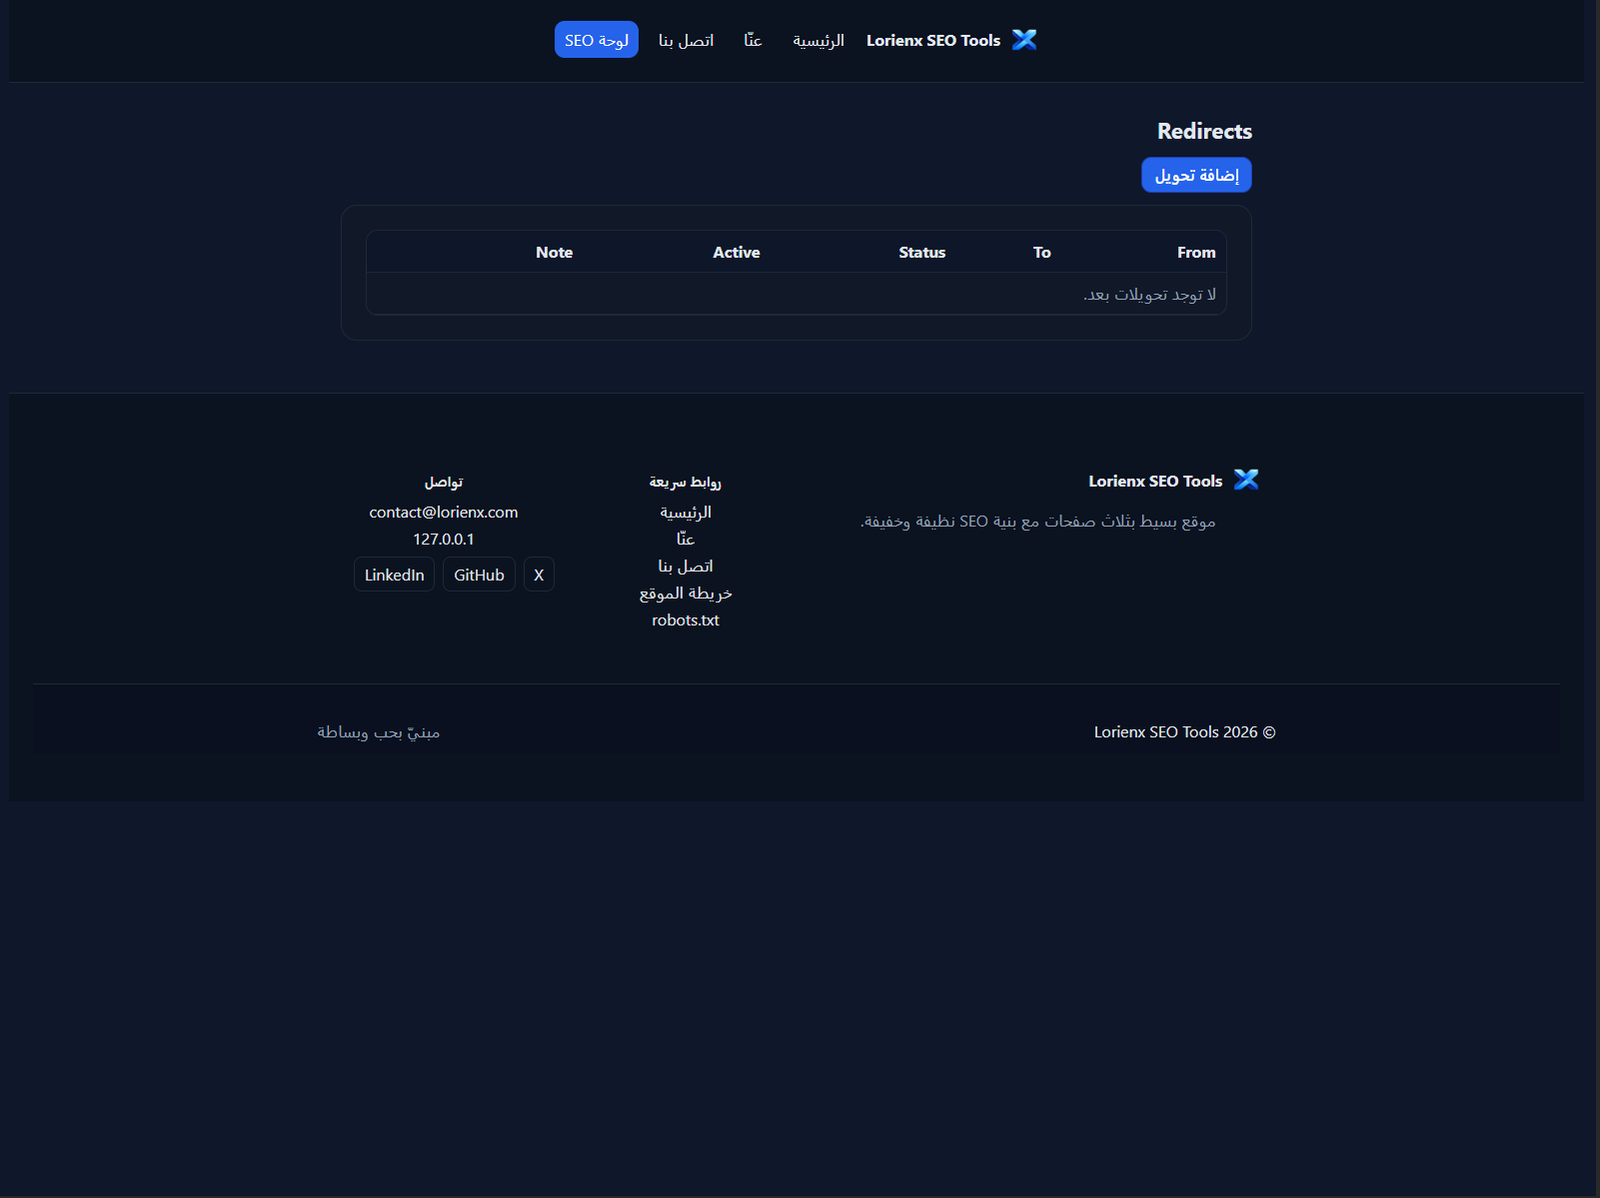Click the Active column header

(x=736, y=252)
